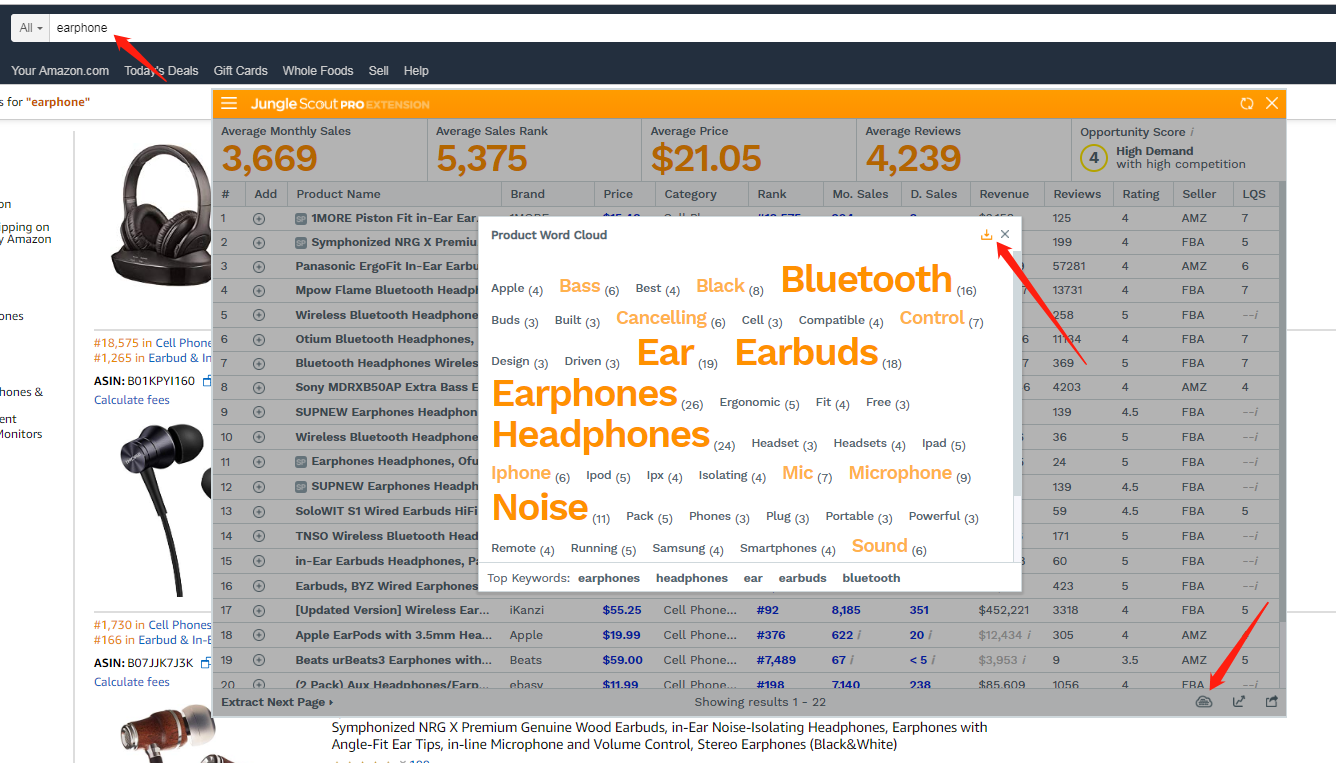Open Calculate fees link under ASIN B01KPYI160
Image resolution: width=1336 pixels, height=763 pixels.
pyautogui.click(x=132, y=400)
